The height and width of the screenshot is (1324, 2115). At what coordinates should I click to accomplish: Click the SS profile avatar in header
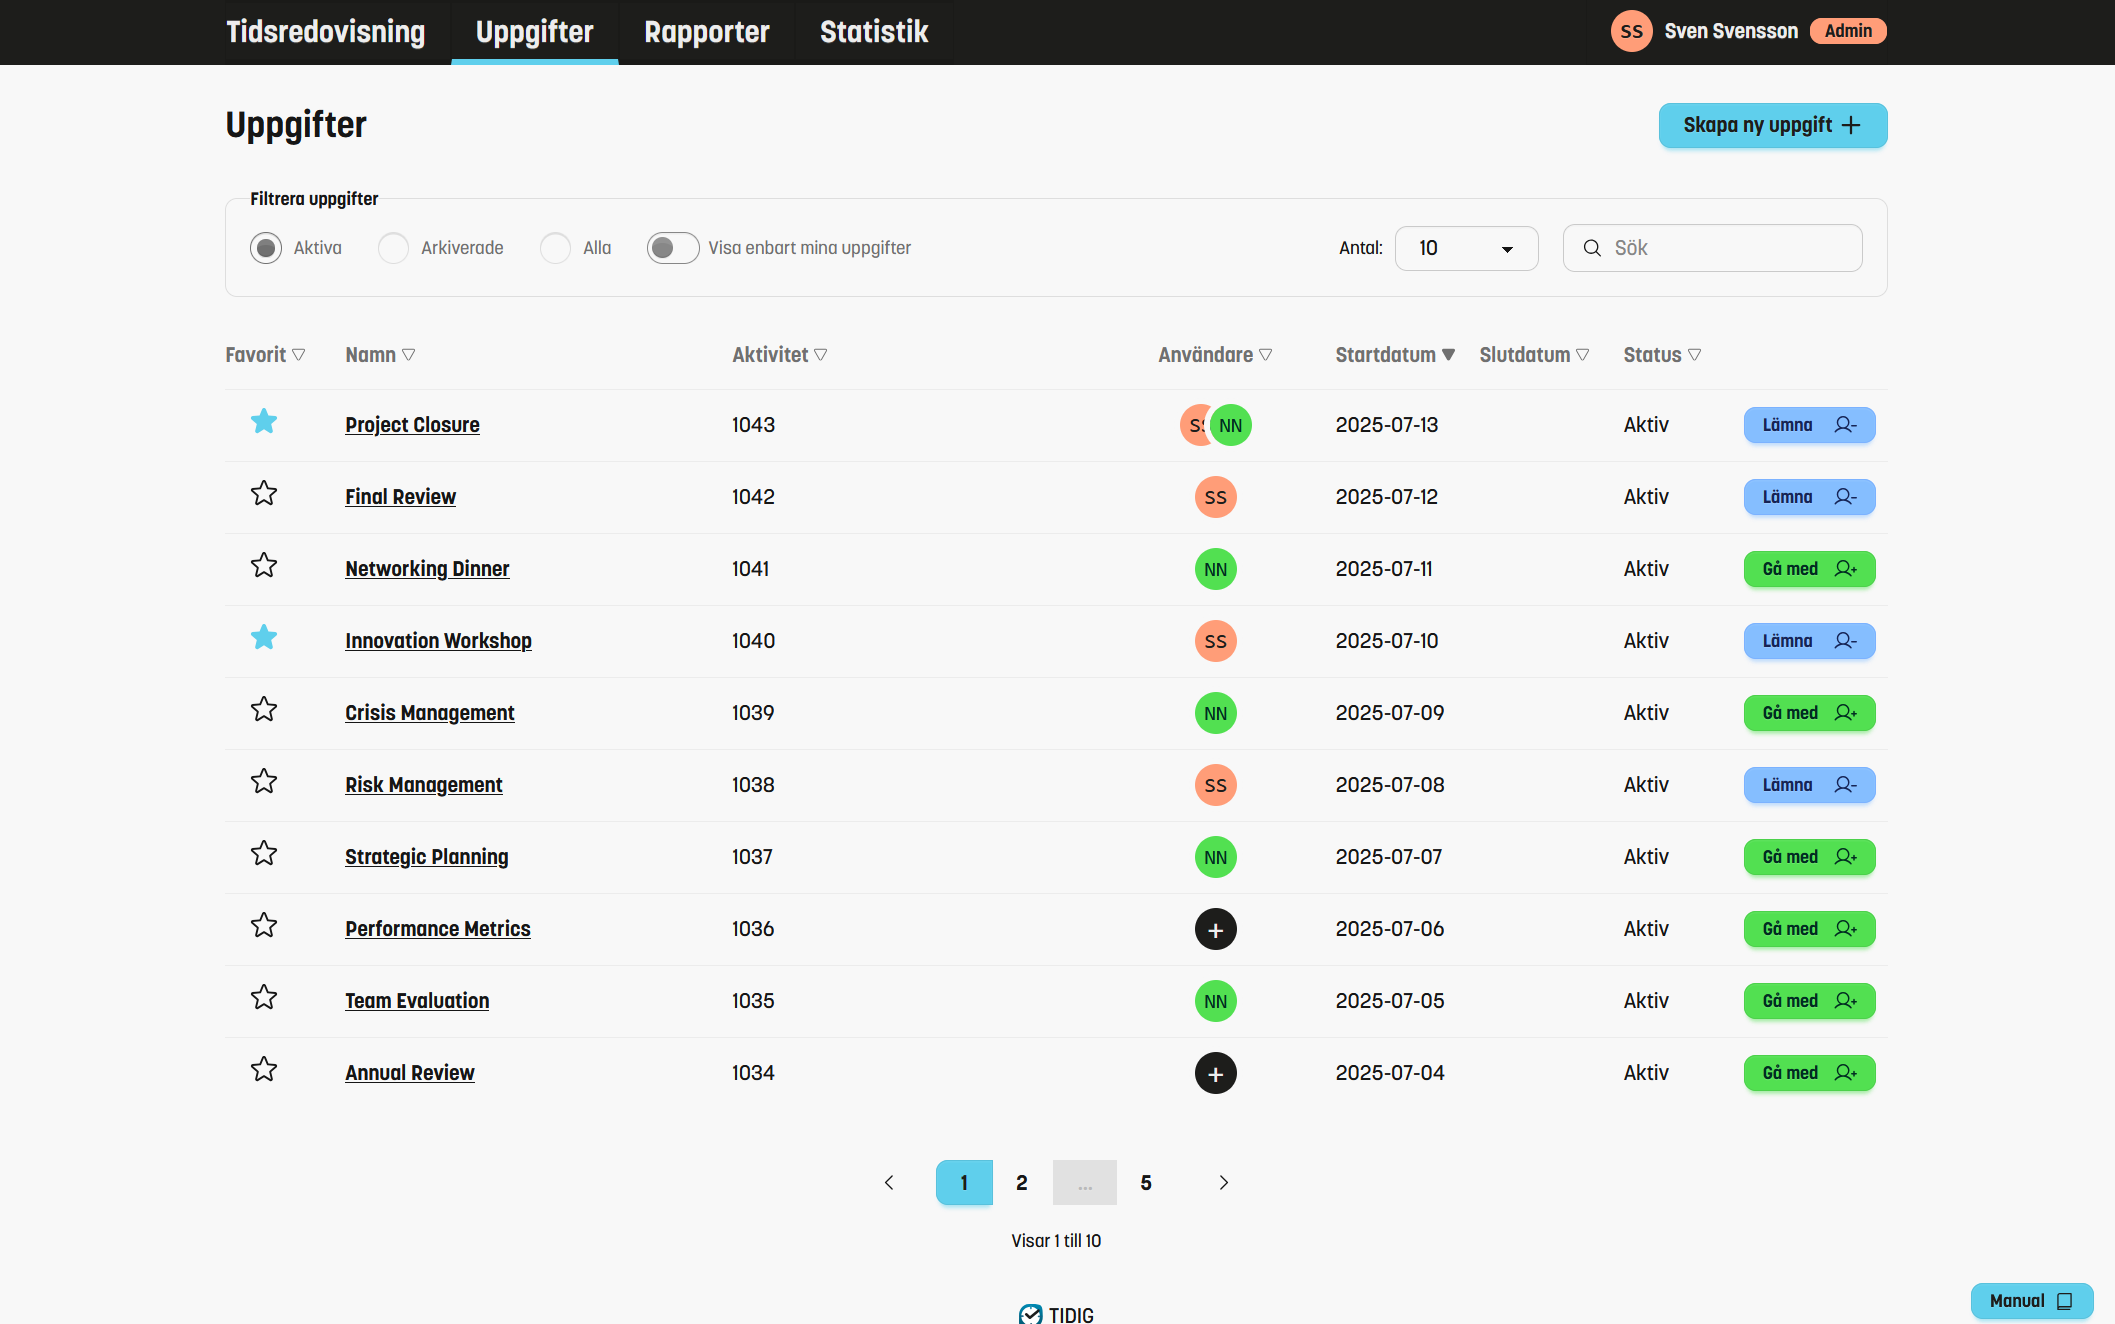[1631, 31]
